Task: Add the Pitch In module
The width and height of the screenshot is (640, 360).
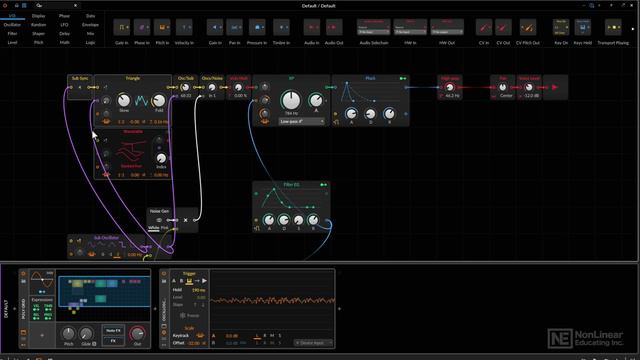Action: pos(162,27)
